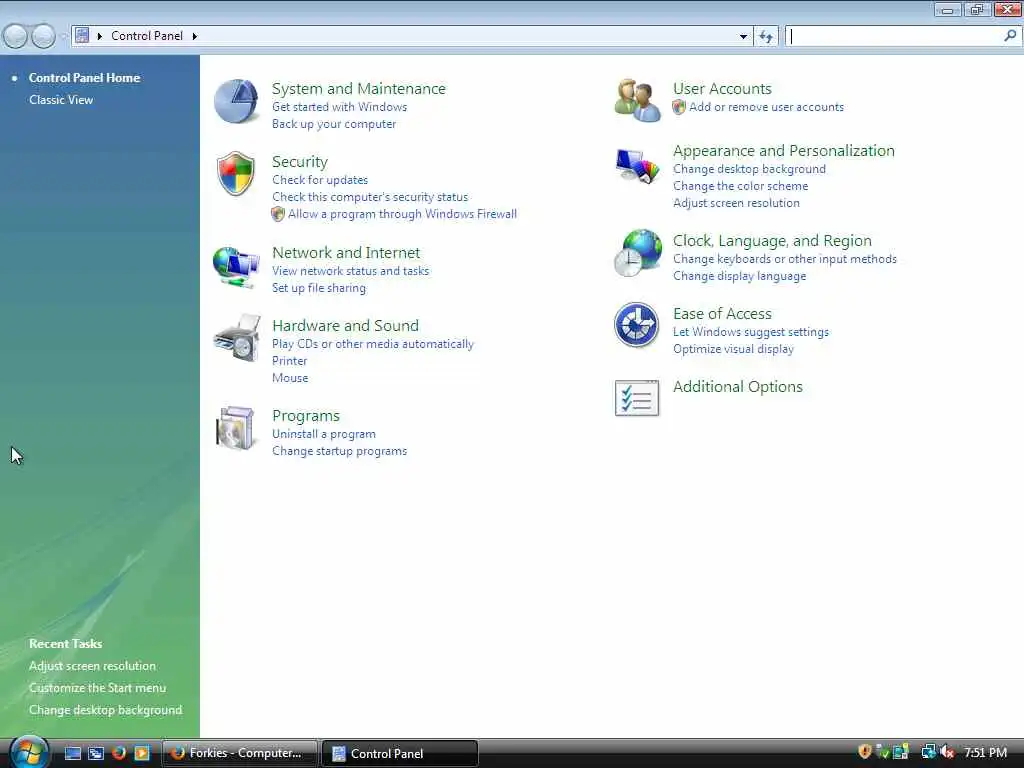Click View network status and tasks

[x=351, y=271]
